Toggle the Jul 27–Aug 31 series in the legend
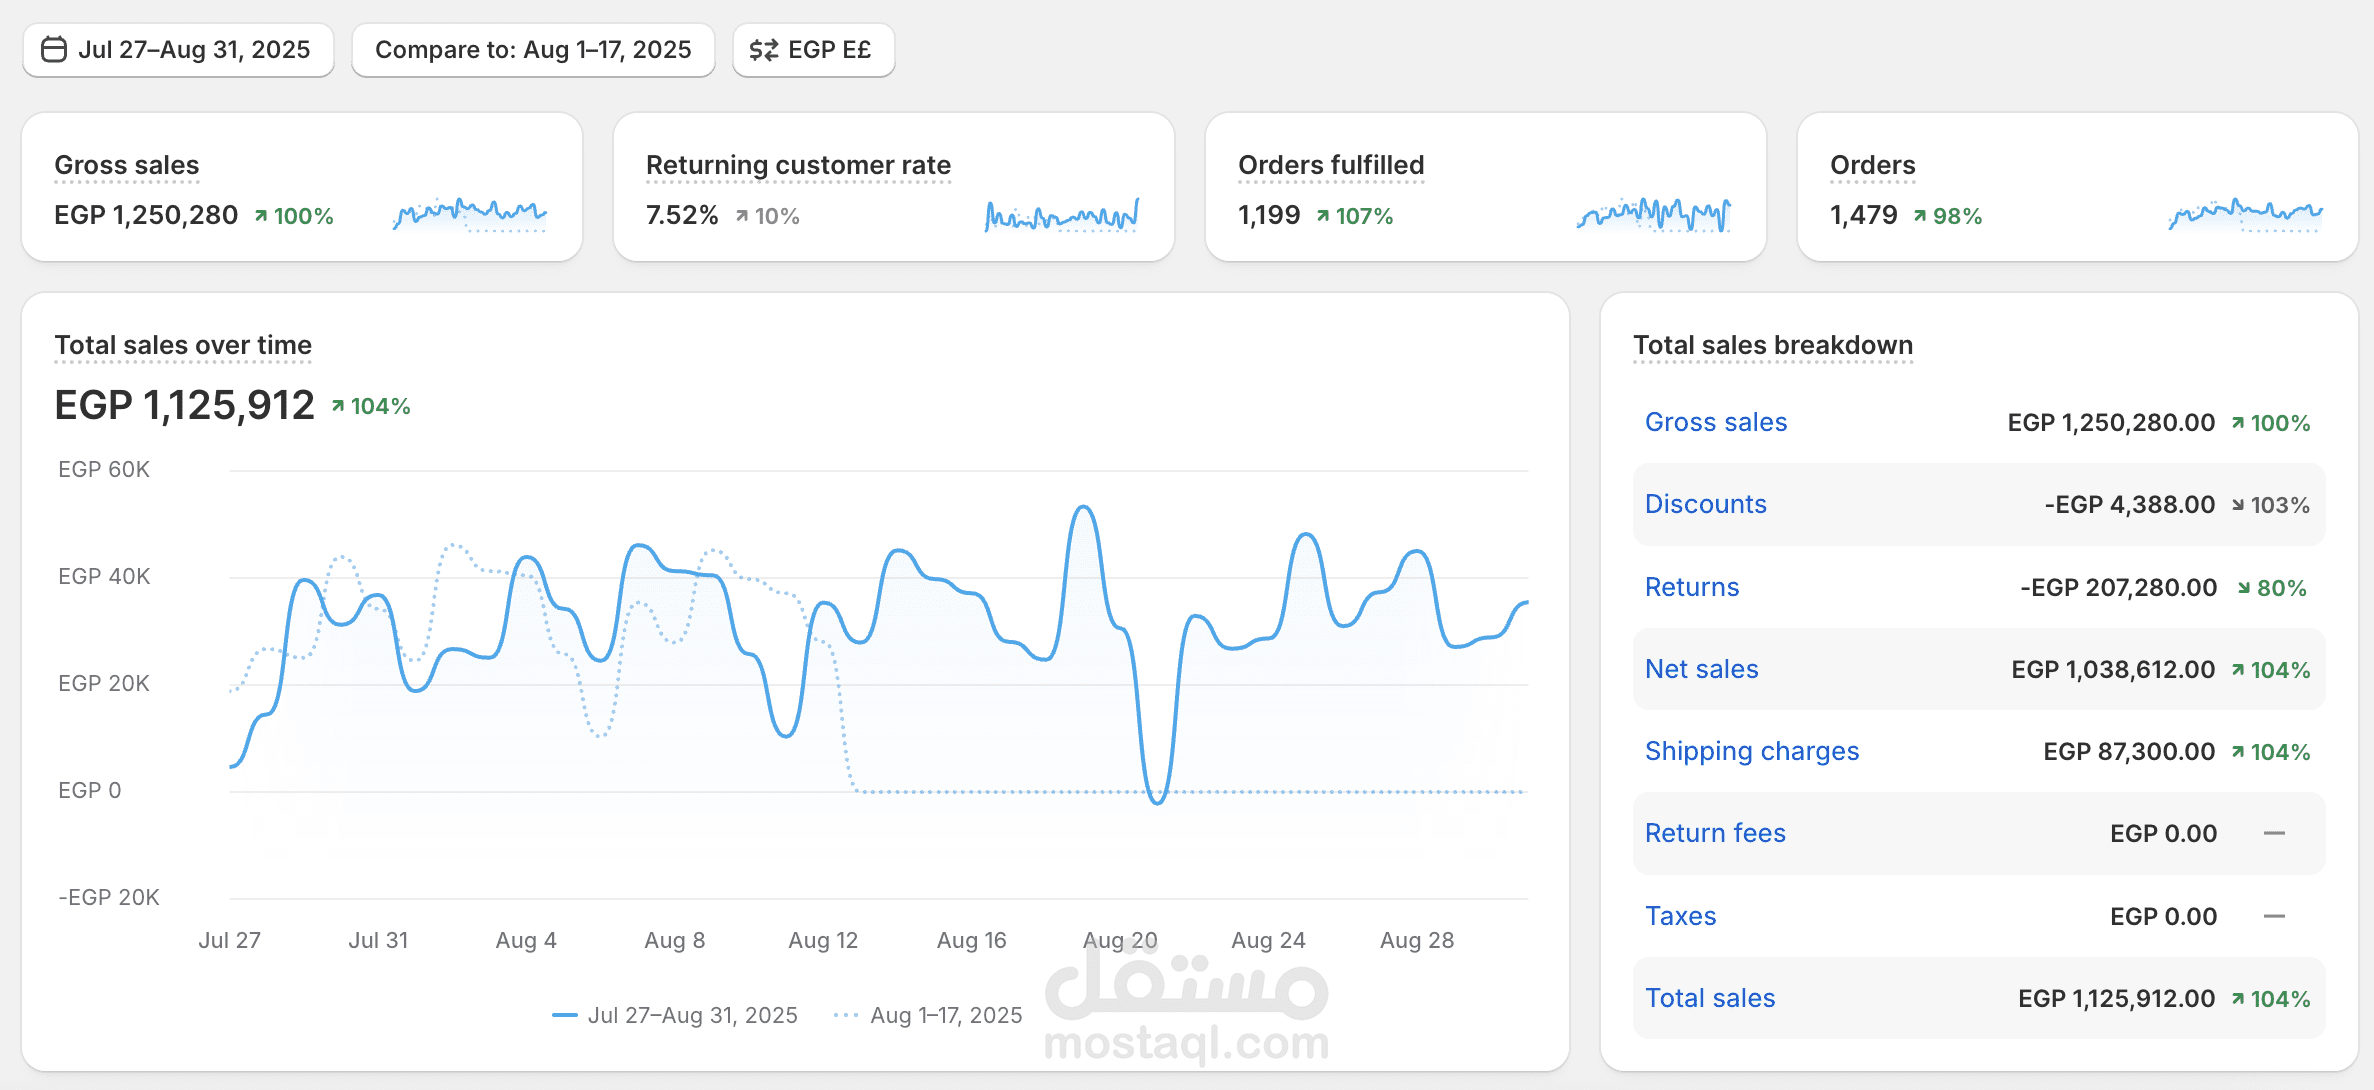 676,1013
